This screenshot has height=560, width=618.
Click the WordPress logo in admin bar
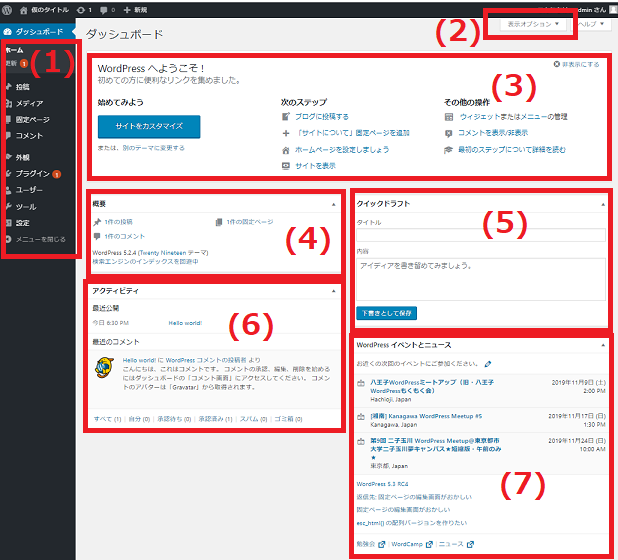click(x=9, y=9)
